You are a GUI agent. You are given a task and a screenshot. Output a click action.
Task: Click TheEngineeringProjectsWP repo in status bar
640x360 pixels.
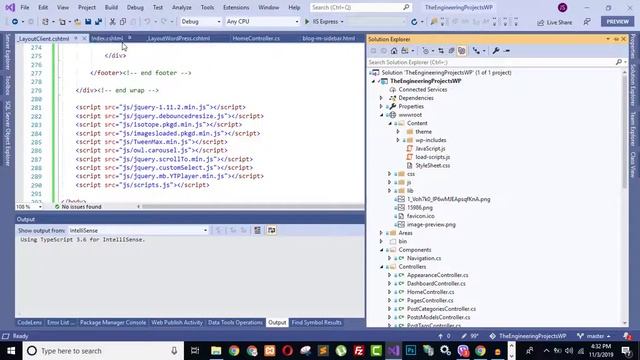[x=528, y=336]
